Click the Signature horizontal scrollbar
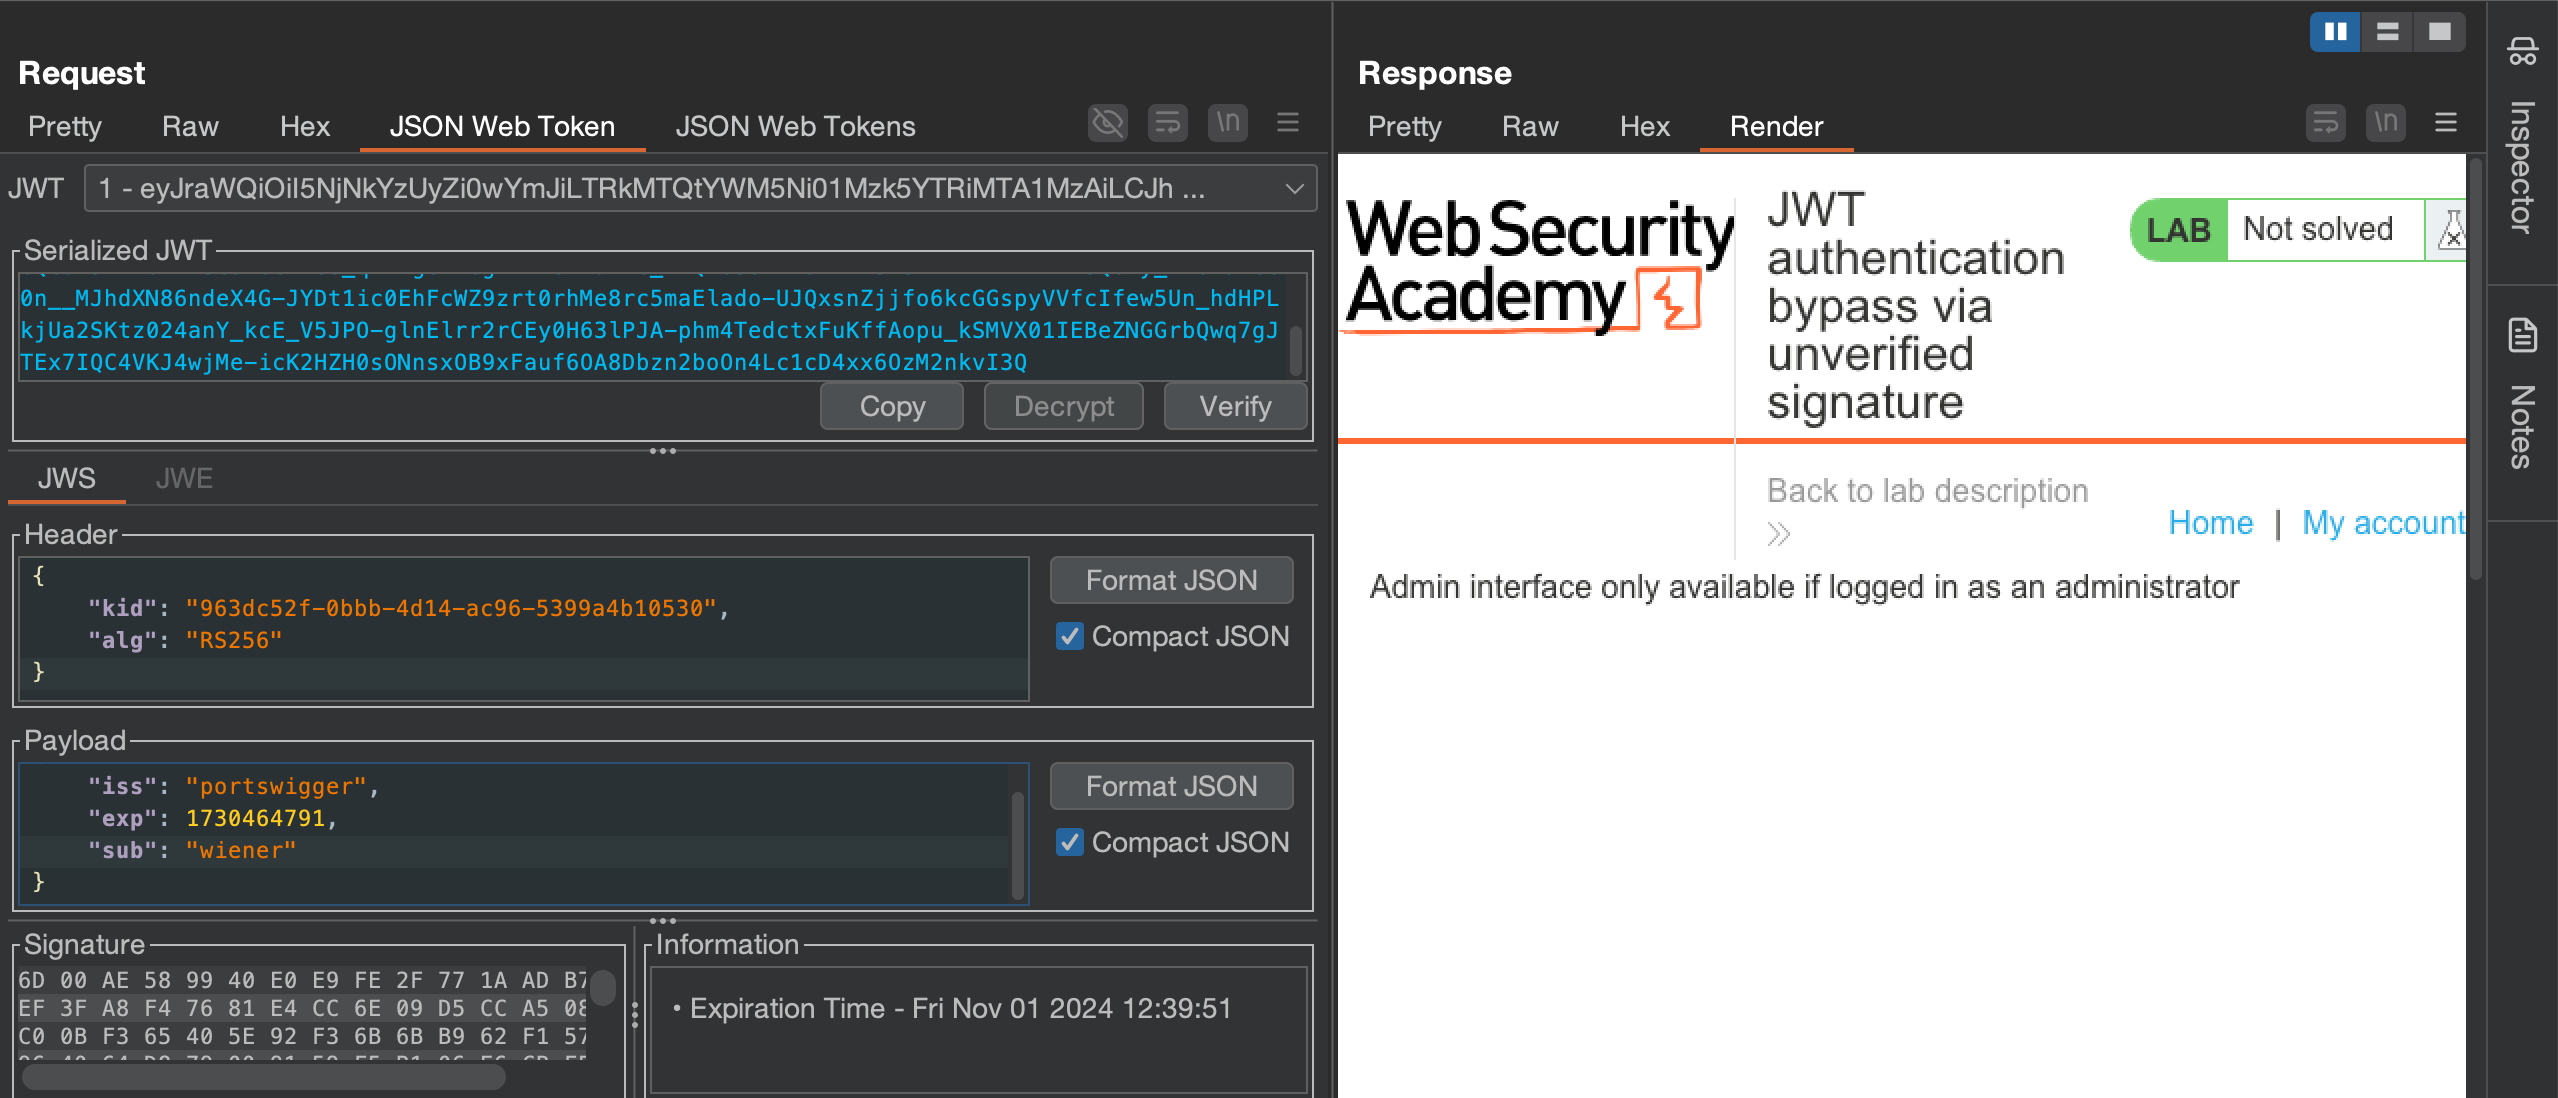Viewport: 2558px width, 1098px height. click(263, 1077)
